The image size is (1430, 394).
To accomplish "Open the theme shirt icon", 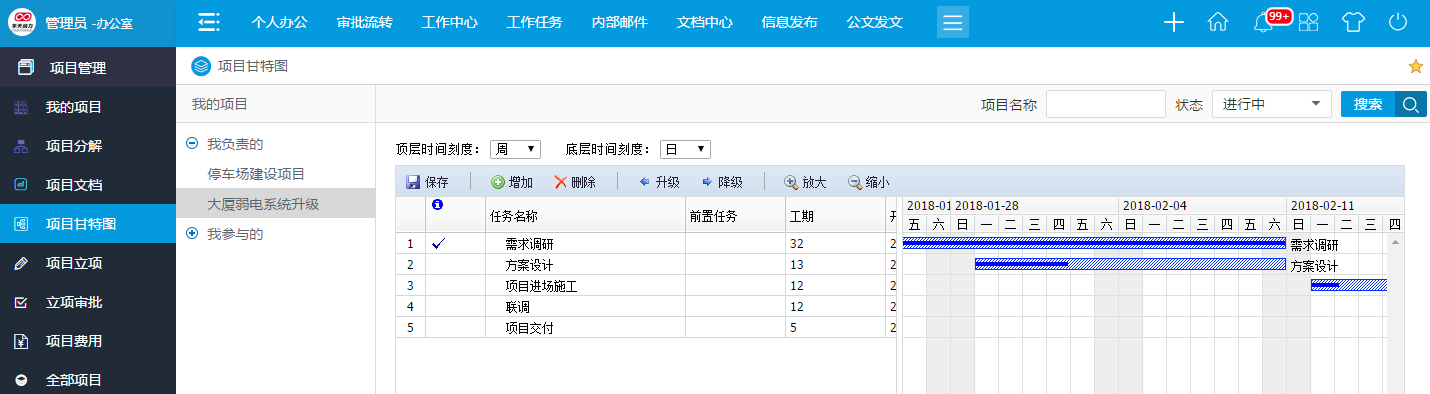I will point(1353,22).
